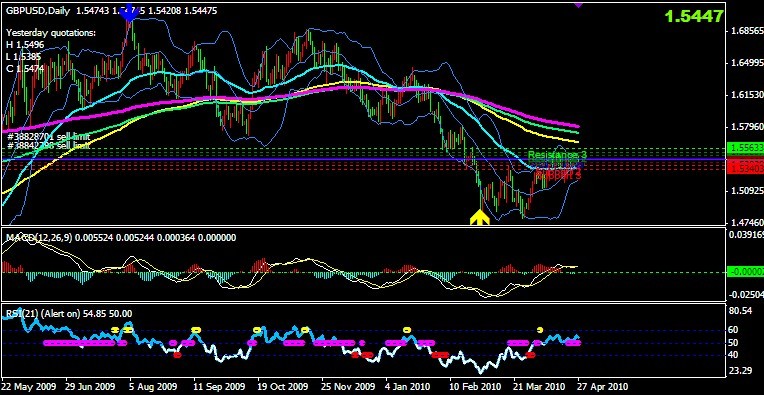Click the 1.61530 price axis label

click(747, 95)
